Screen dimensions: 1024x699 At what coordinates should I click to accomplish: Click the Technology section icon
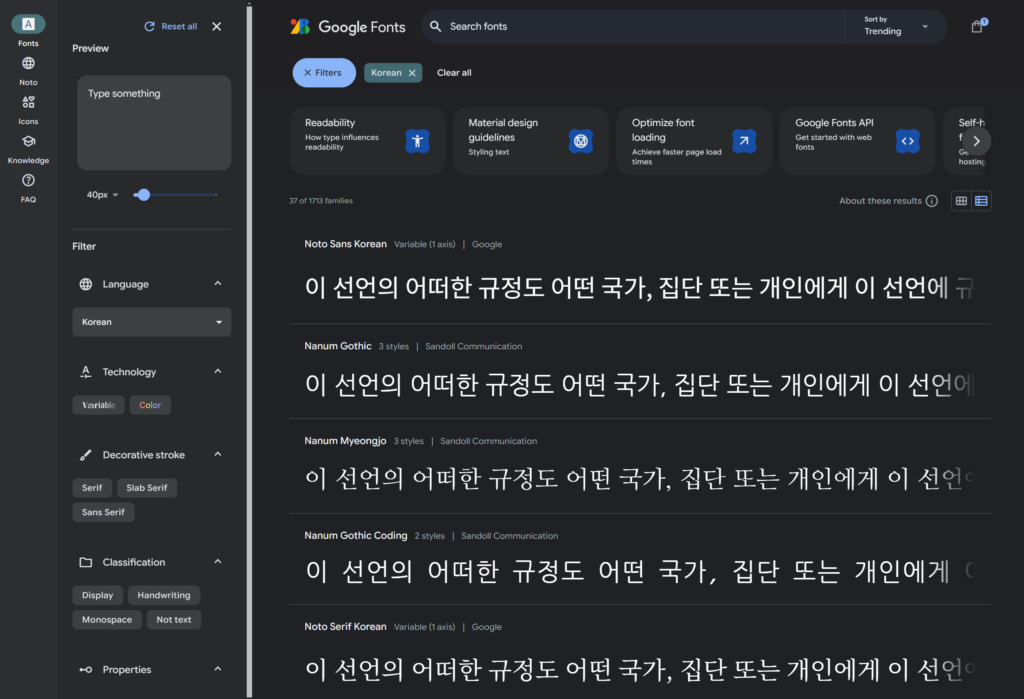[x=86, y=372]
